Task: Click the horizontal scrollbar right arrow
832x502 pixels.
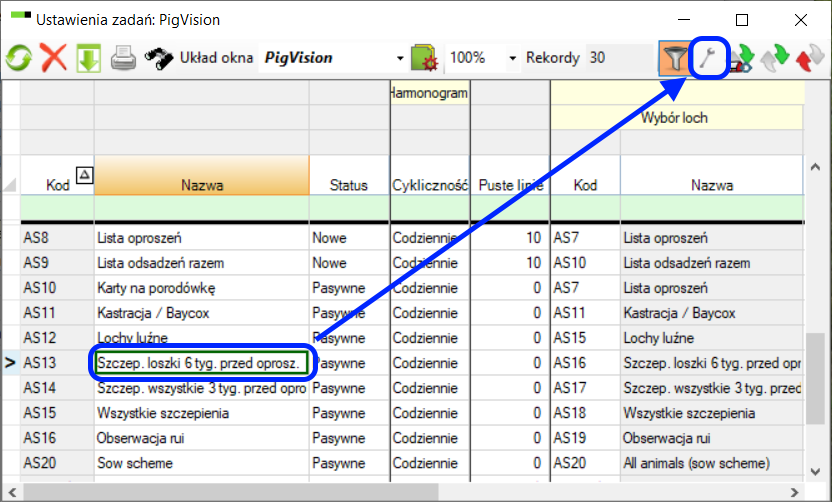Action: 794,492
